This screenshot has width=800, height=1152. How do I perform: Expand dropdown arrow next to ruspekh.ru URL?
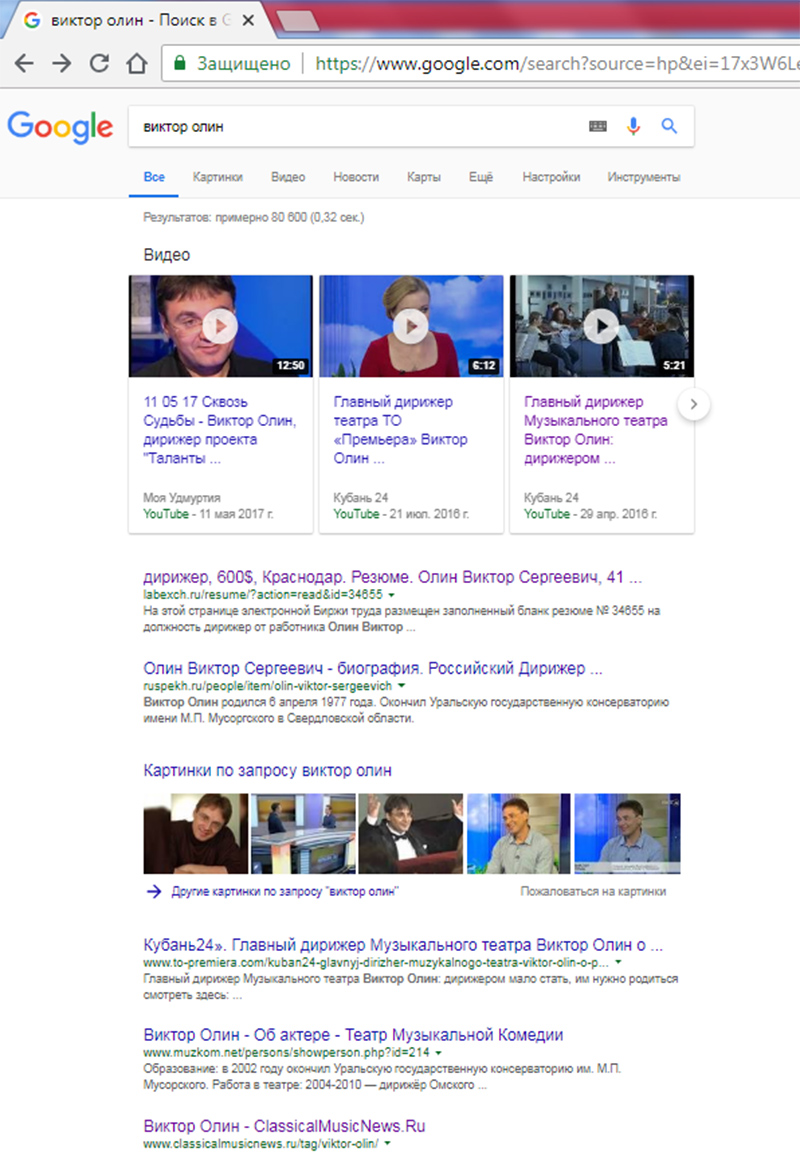(401, 686)
